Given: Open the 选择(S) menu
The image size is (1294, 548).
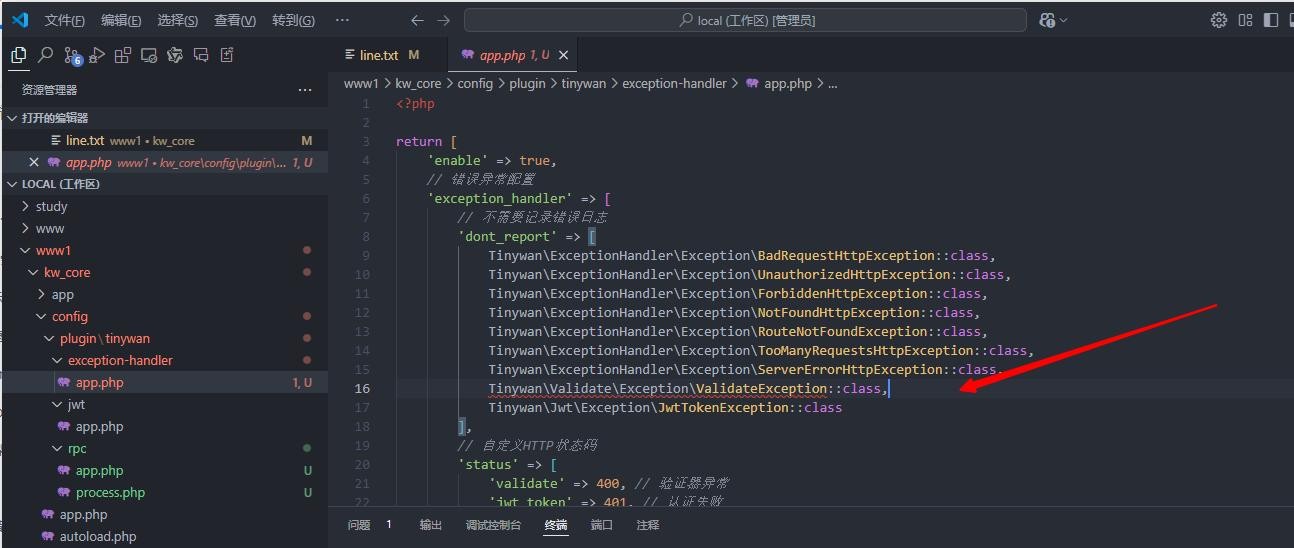Looking at the screenshot, I should [x=178, y=20].
